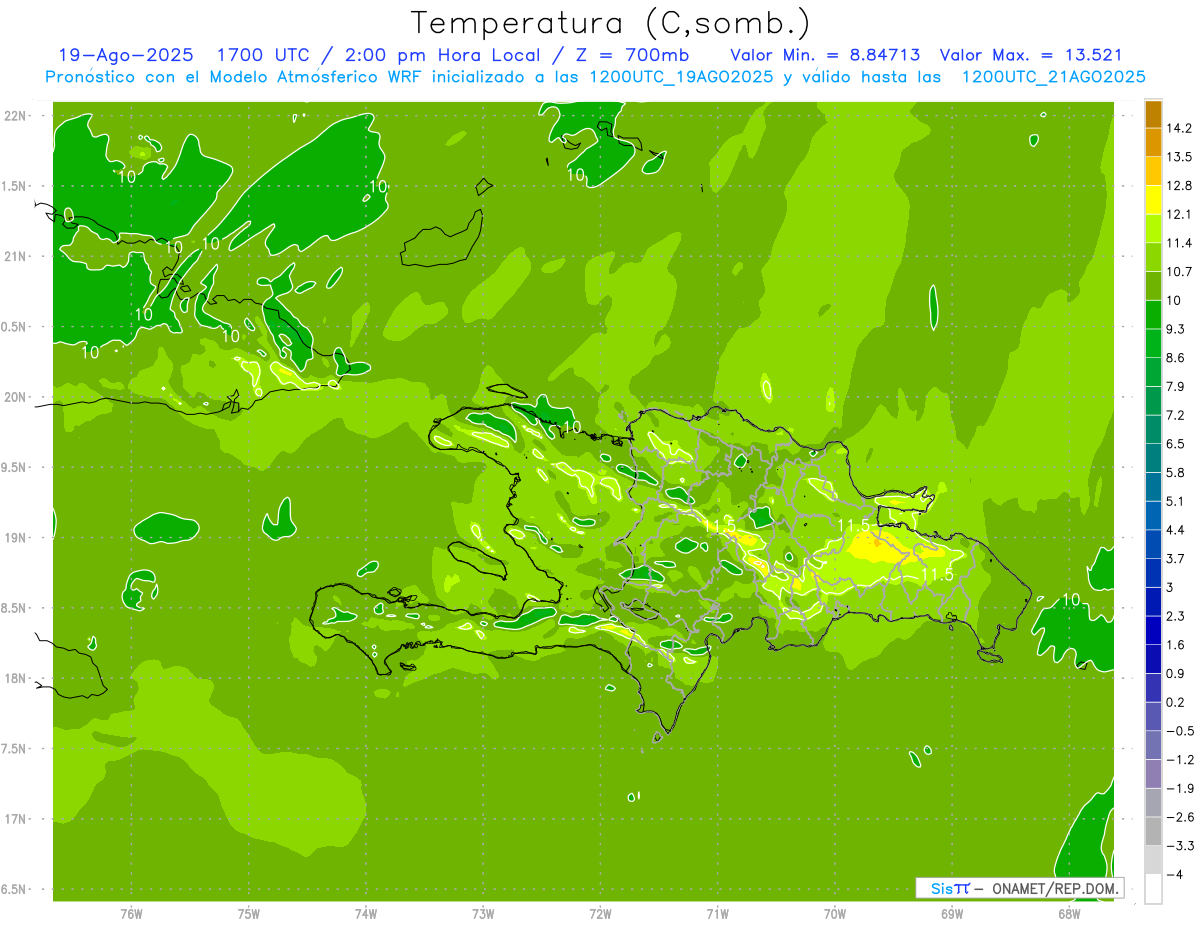Click the '9.3' colorbar value
Image resolution: width=1200 pixels, height=927 pixels.
[1176, 329]
